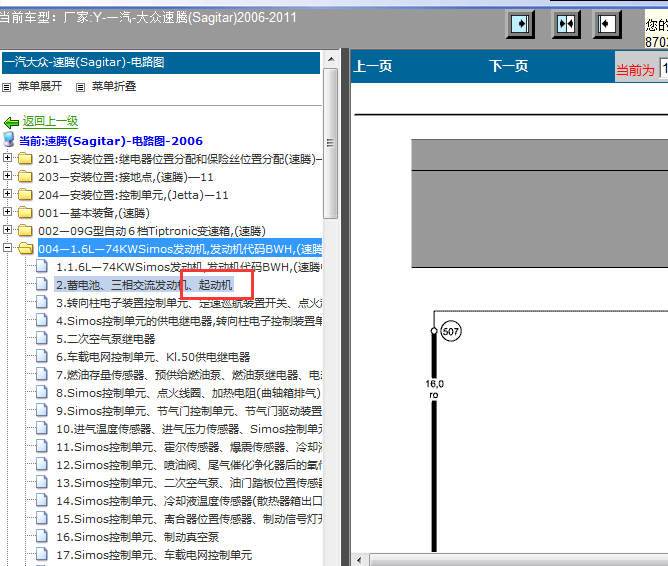
Task: Click the green back arrow icon
Action: coord(11,123)
